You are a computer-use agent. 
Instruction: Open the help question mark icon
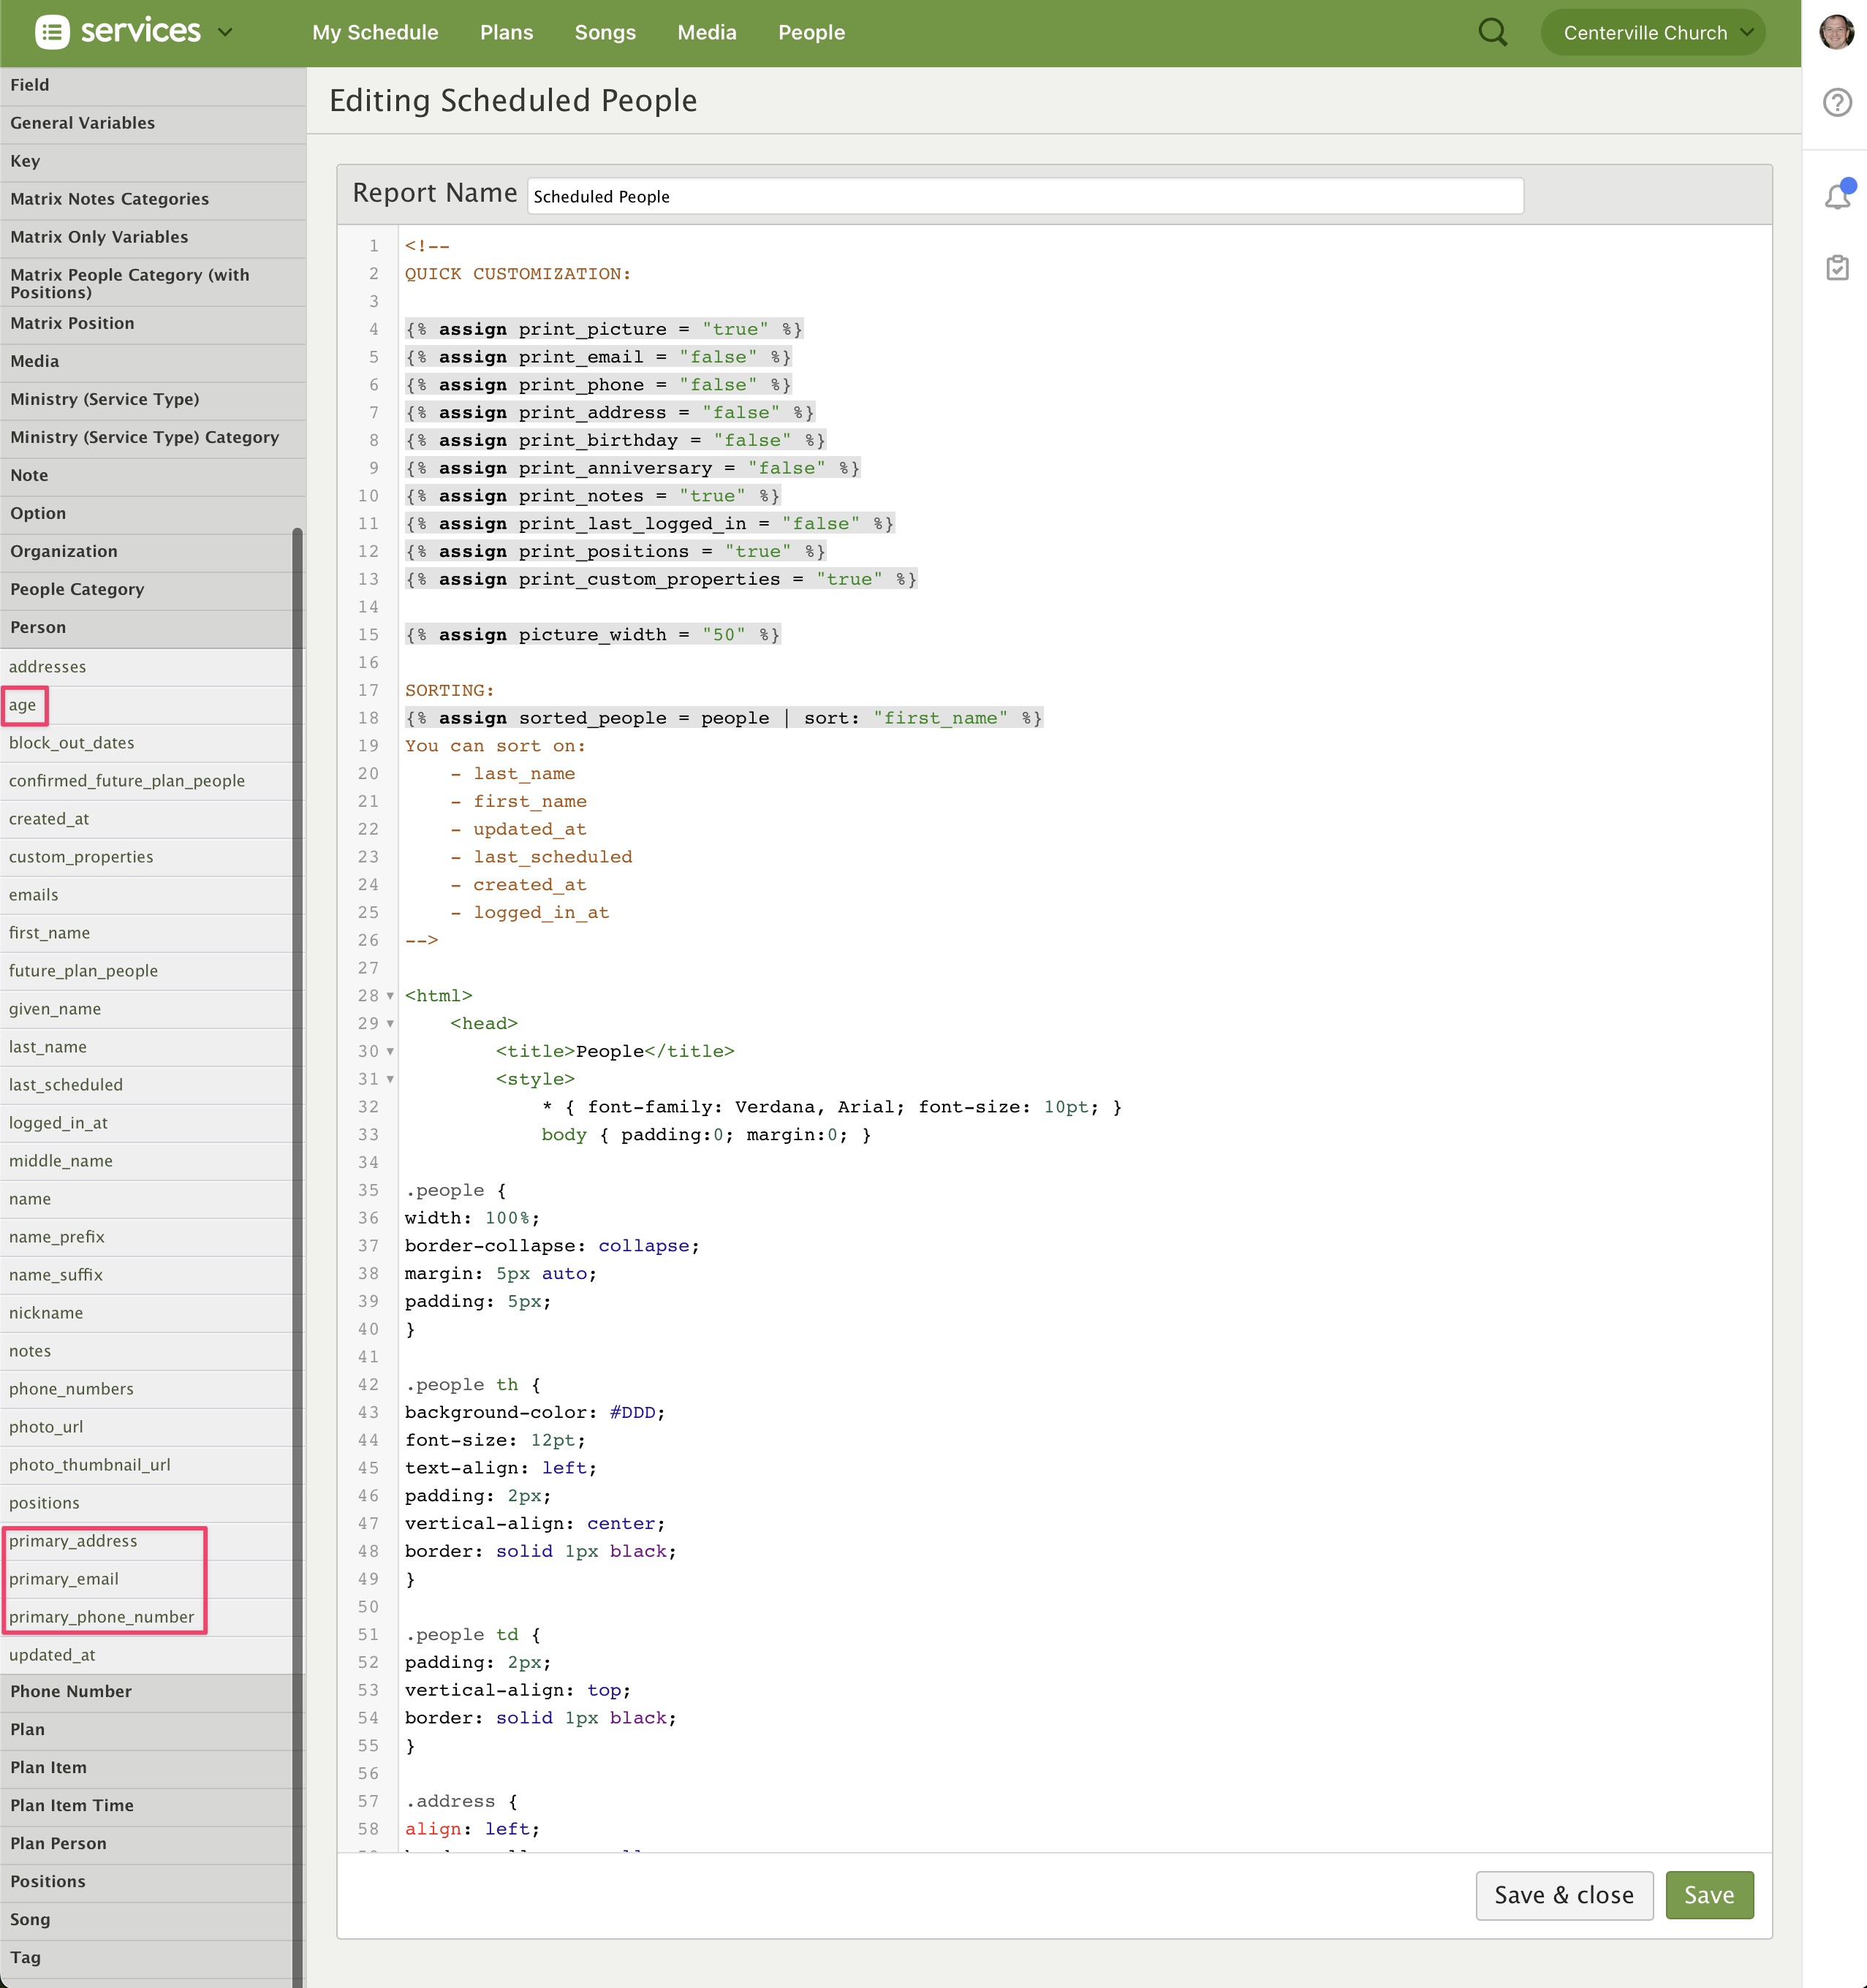click(x=1837, y=103)
